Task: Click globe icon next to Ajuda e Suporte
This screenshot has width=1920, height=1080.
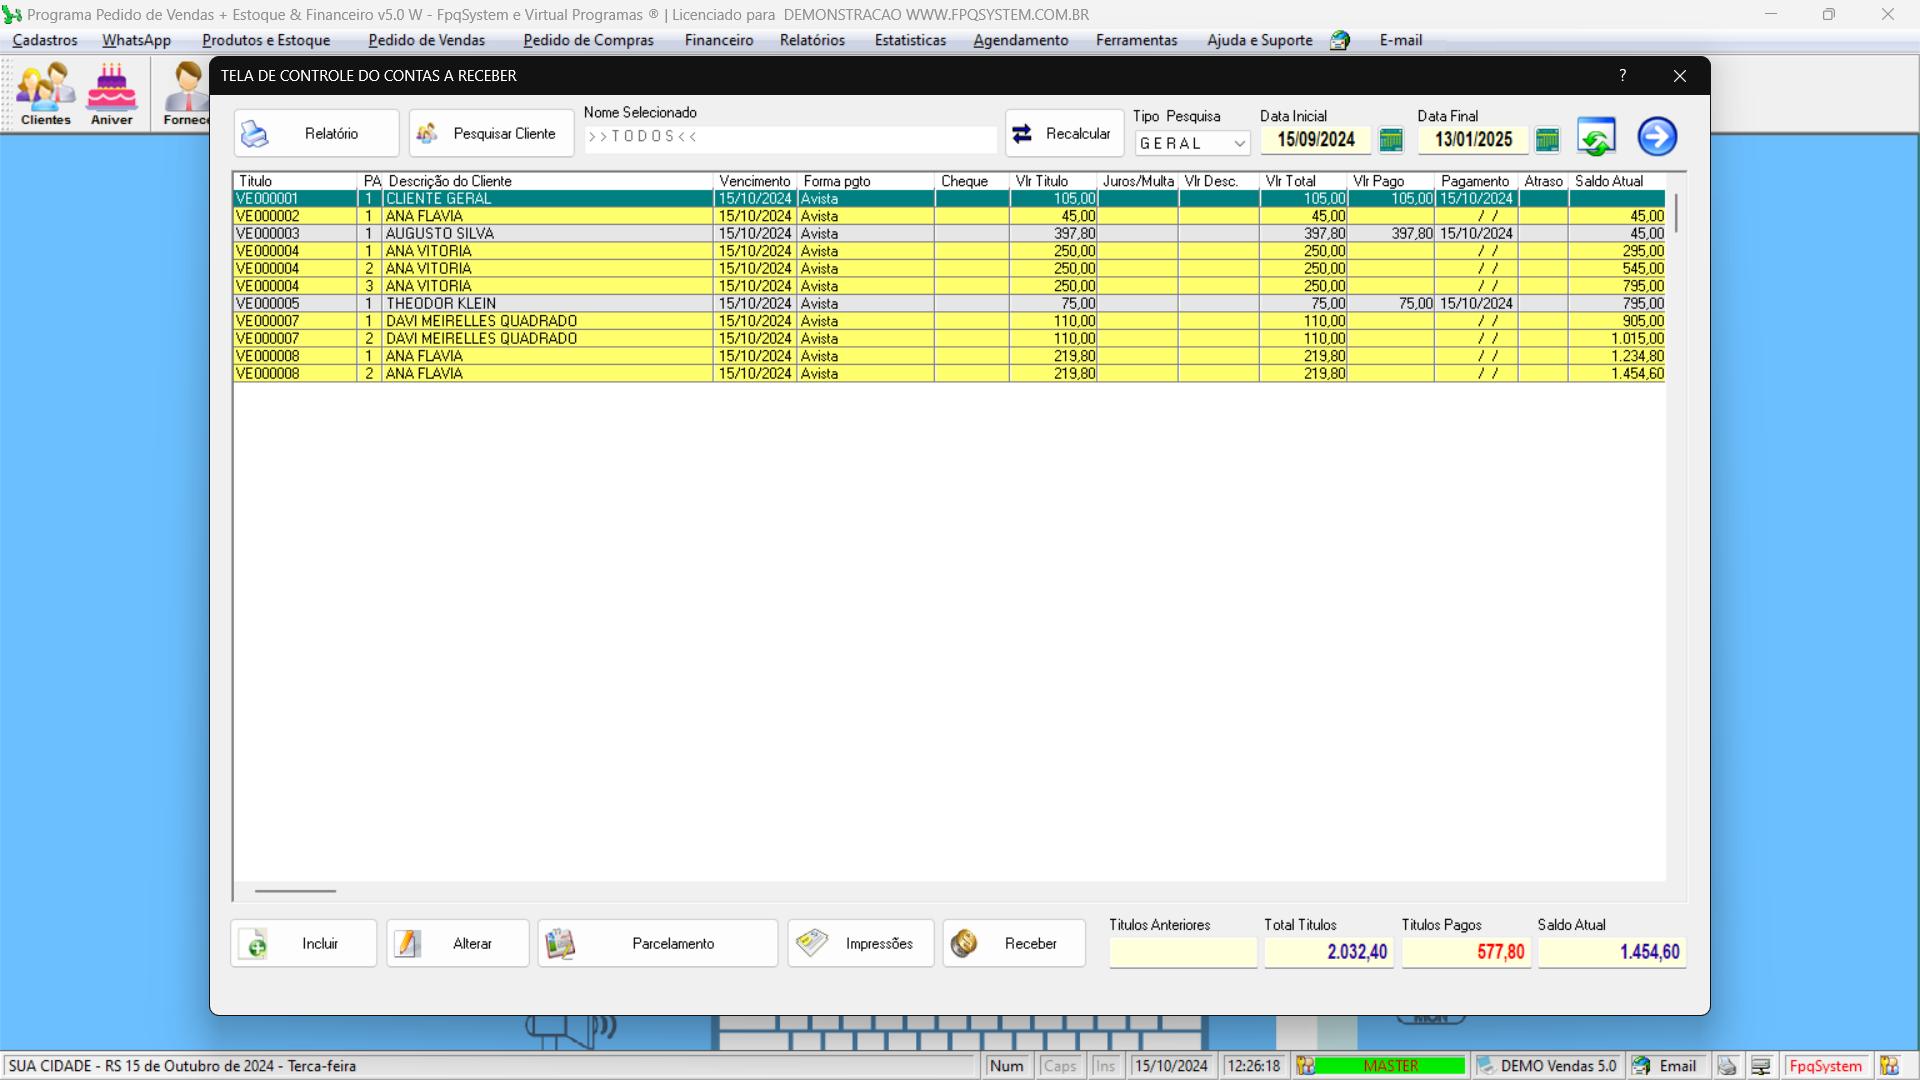Action: click(1340, 40)
